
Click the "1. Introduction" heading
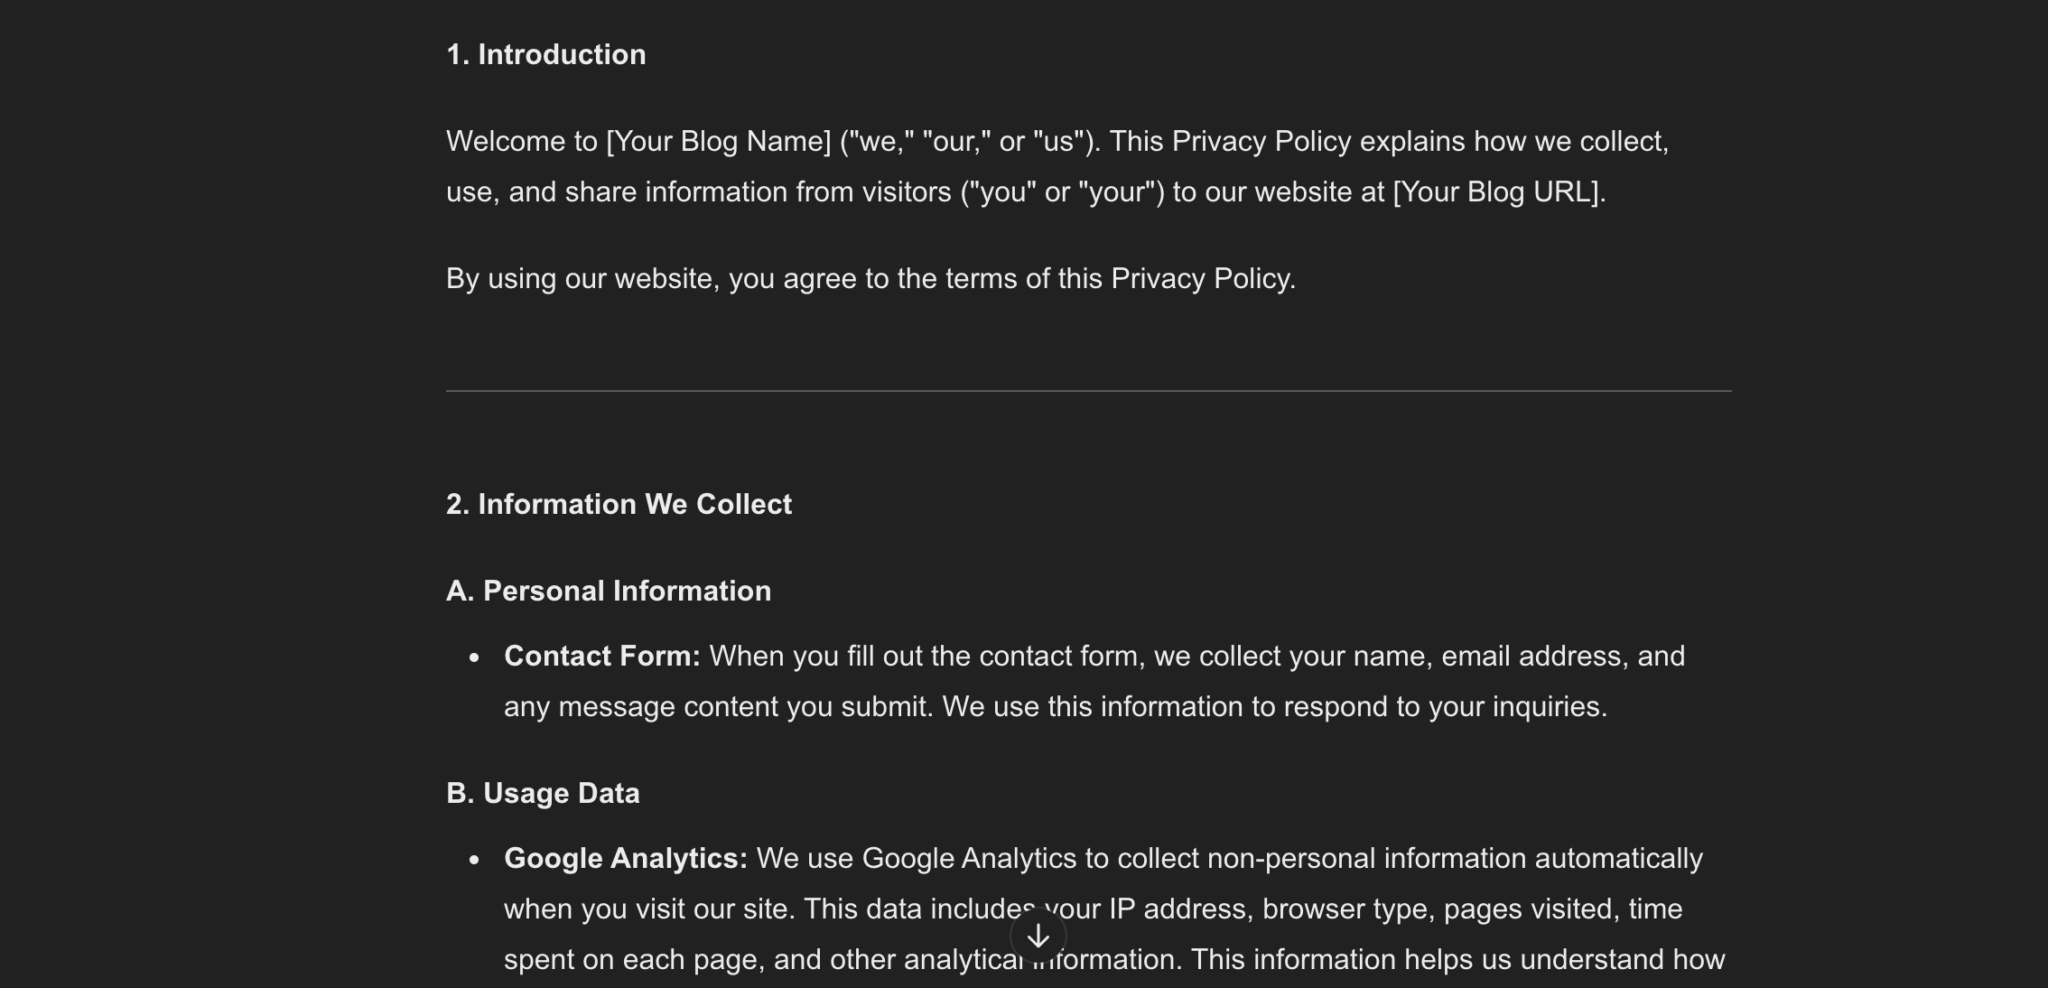546,55
